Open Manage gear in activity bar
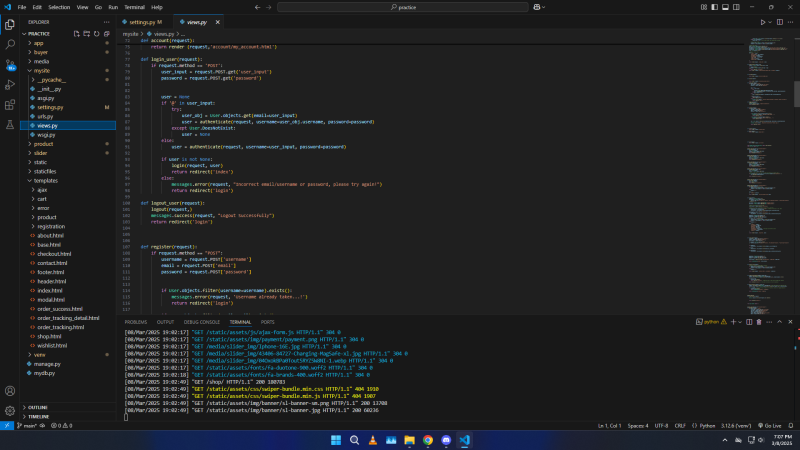800x450 pixels. pos(9,410)
